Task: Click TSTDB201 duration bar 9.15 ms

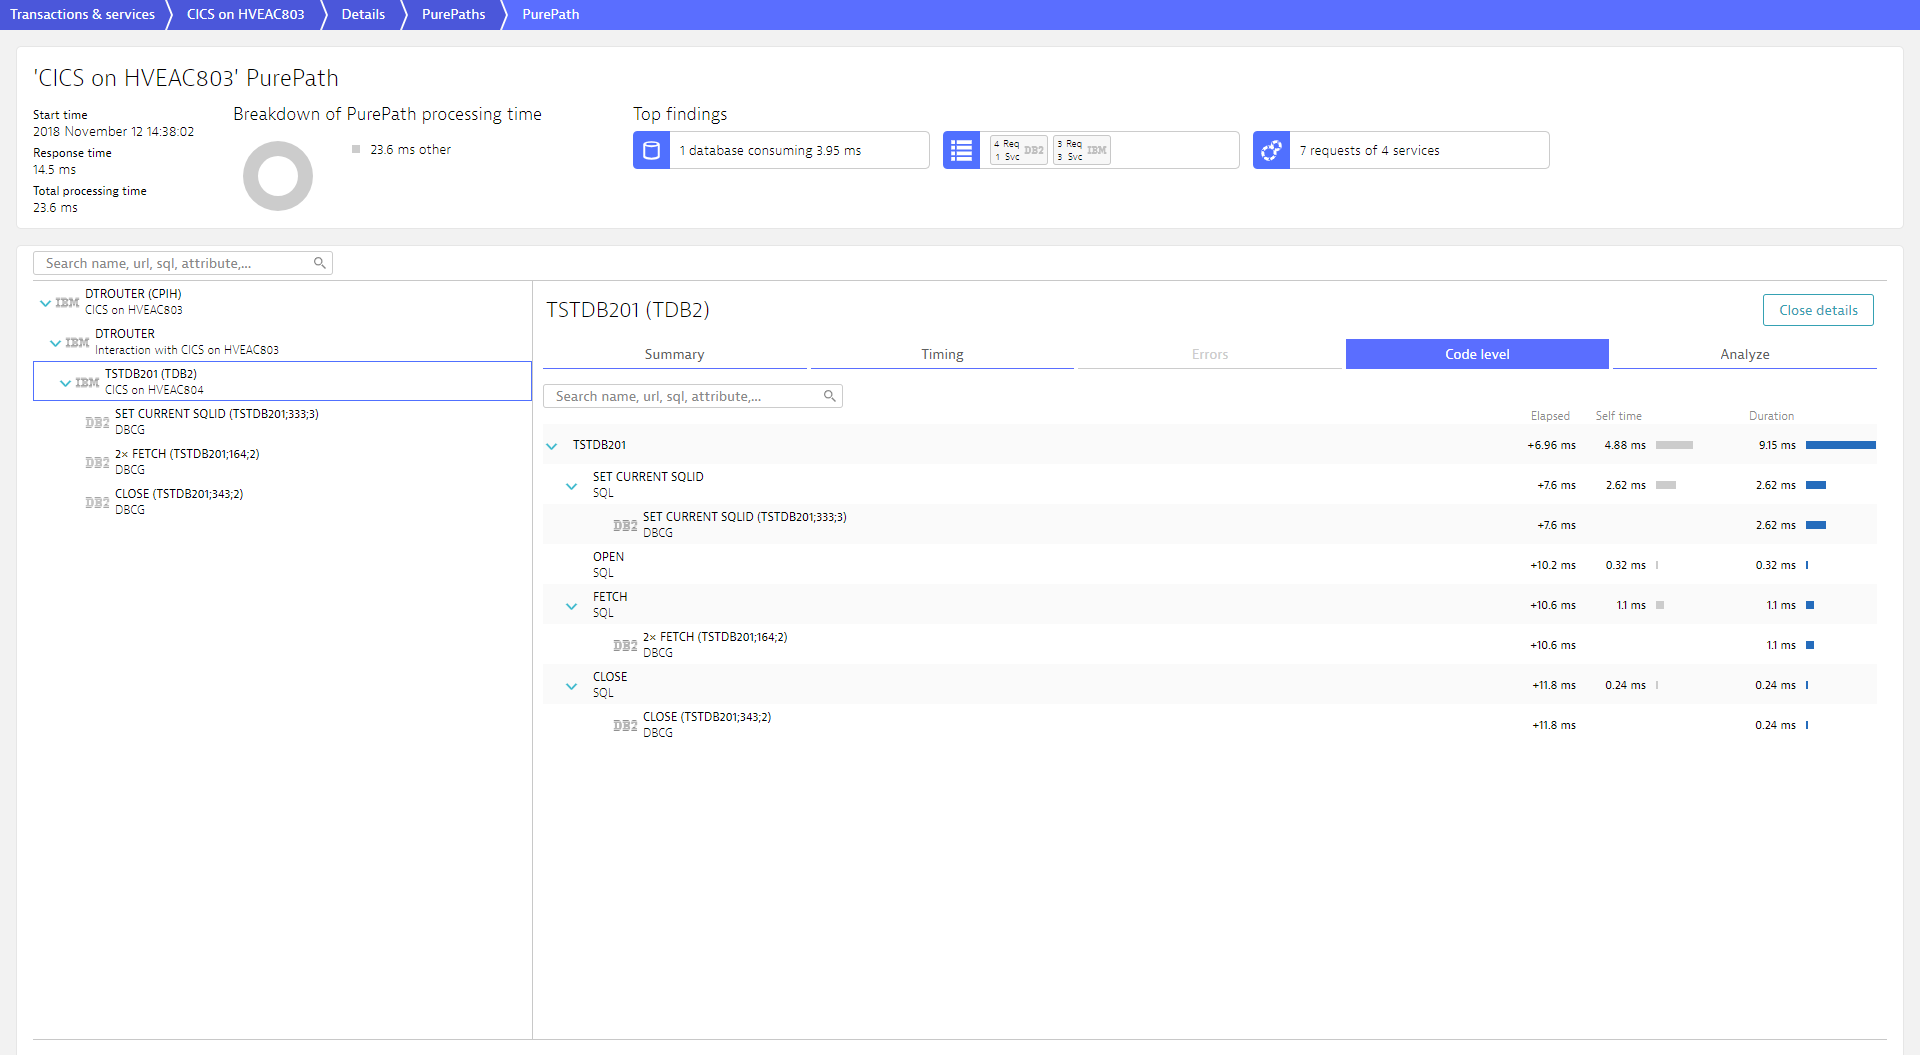Action: (1841, 445)
